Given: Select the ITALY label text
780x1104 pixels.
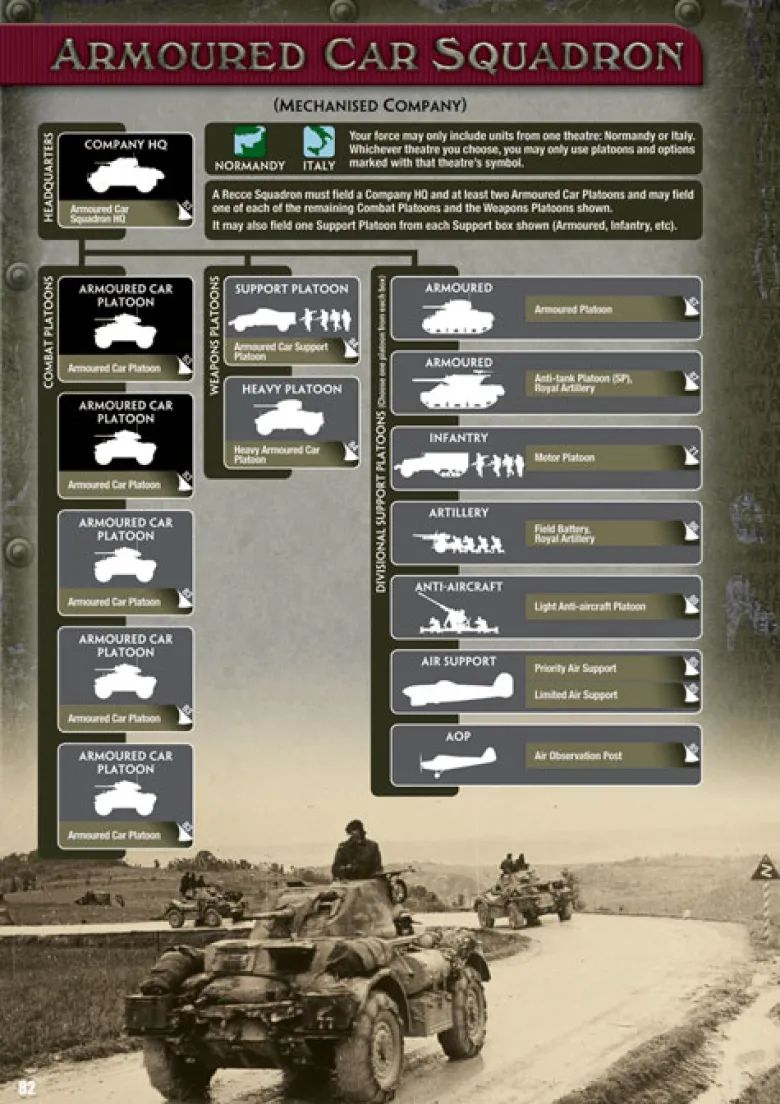Looking at the screenshot, I should (x=319, y=165).
